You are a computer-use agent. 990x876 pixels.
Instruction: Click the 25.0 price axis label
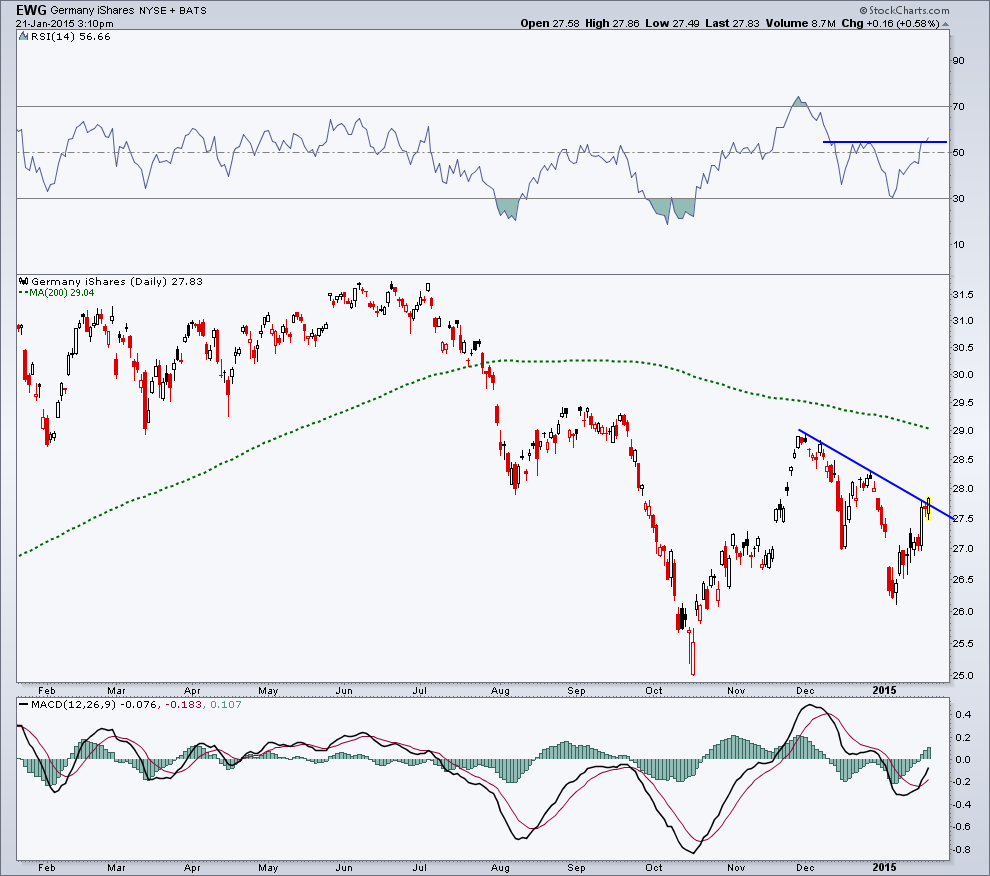[x=963, y=676]
